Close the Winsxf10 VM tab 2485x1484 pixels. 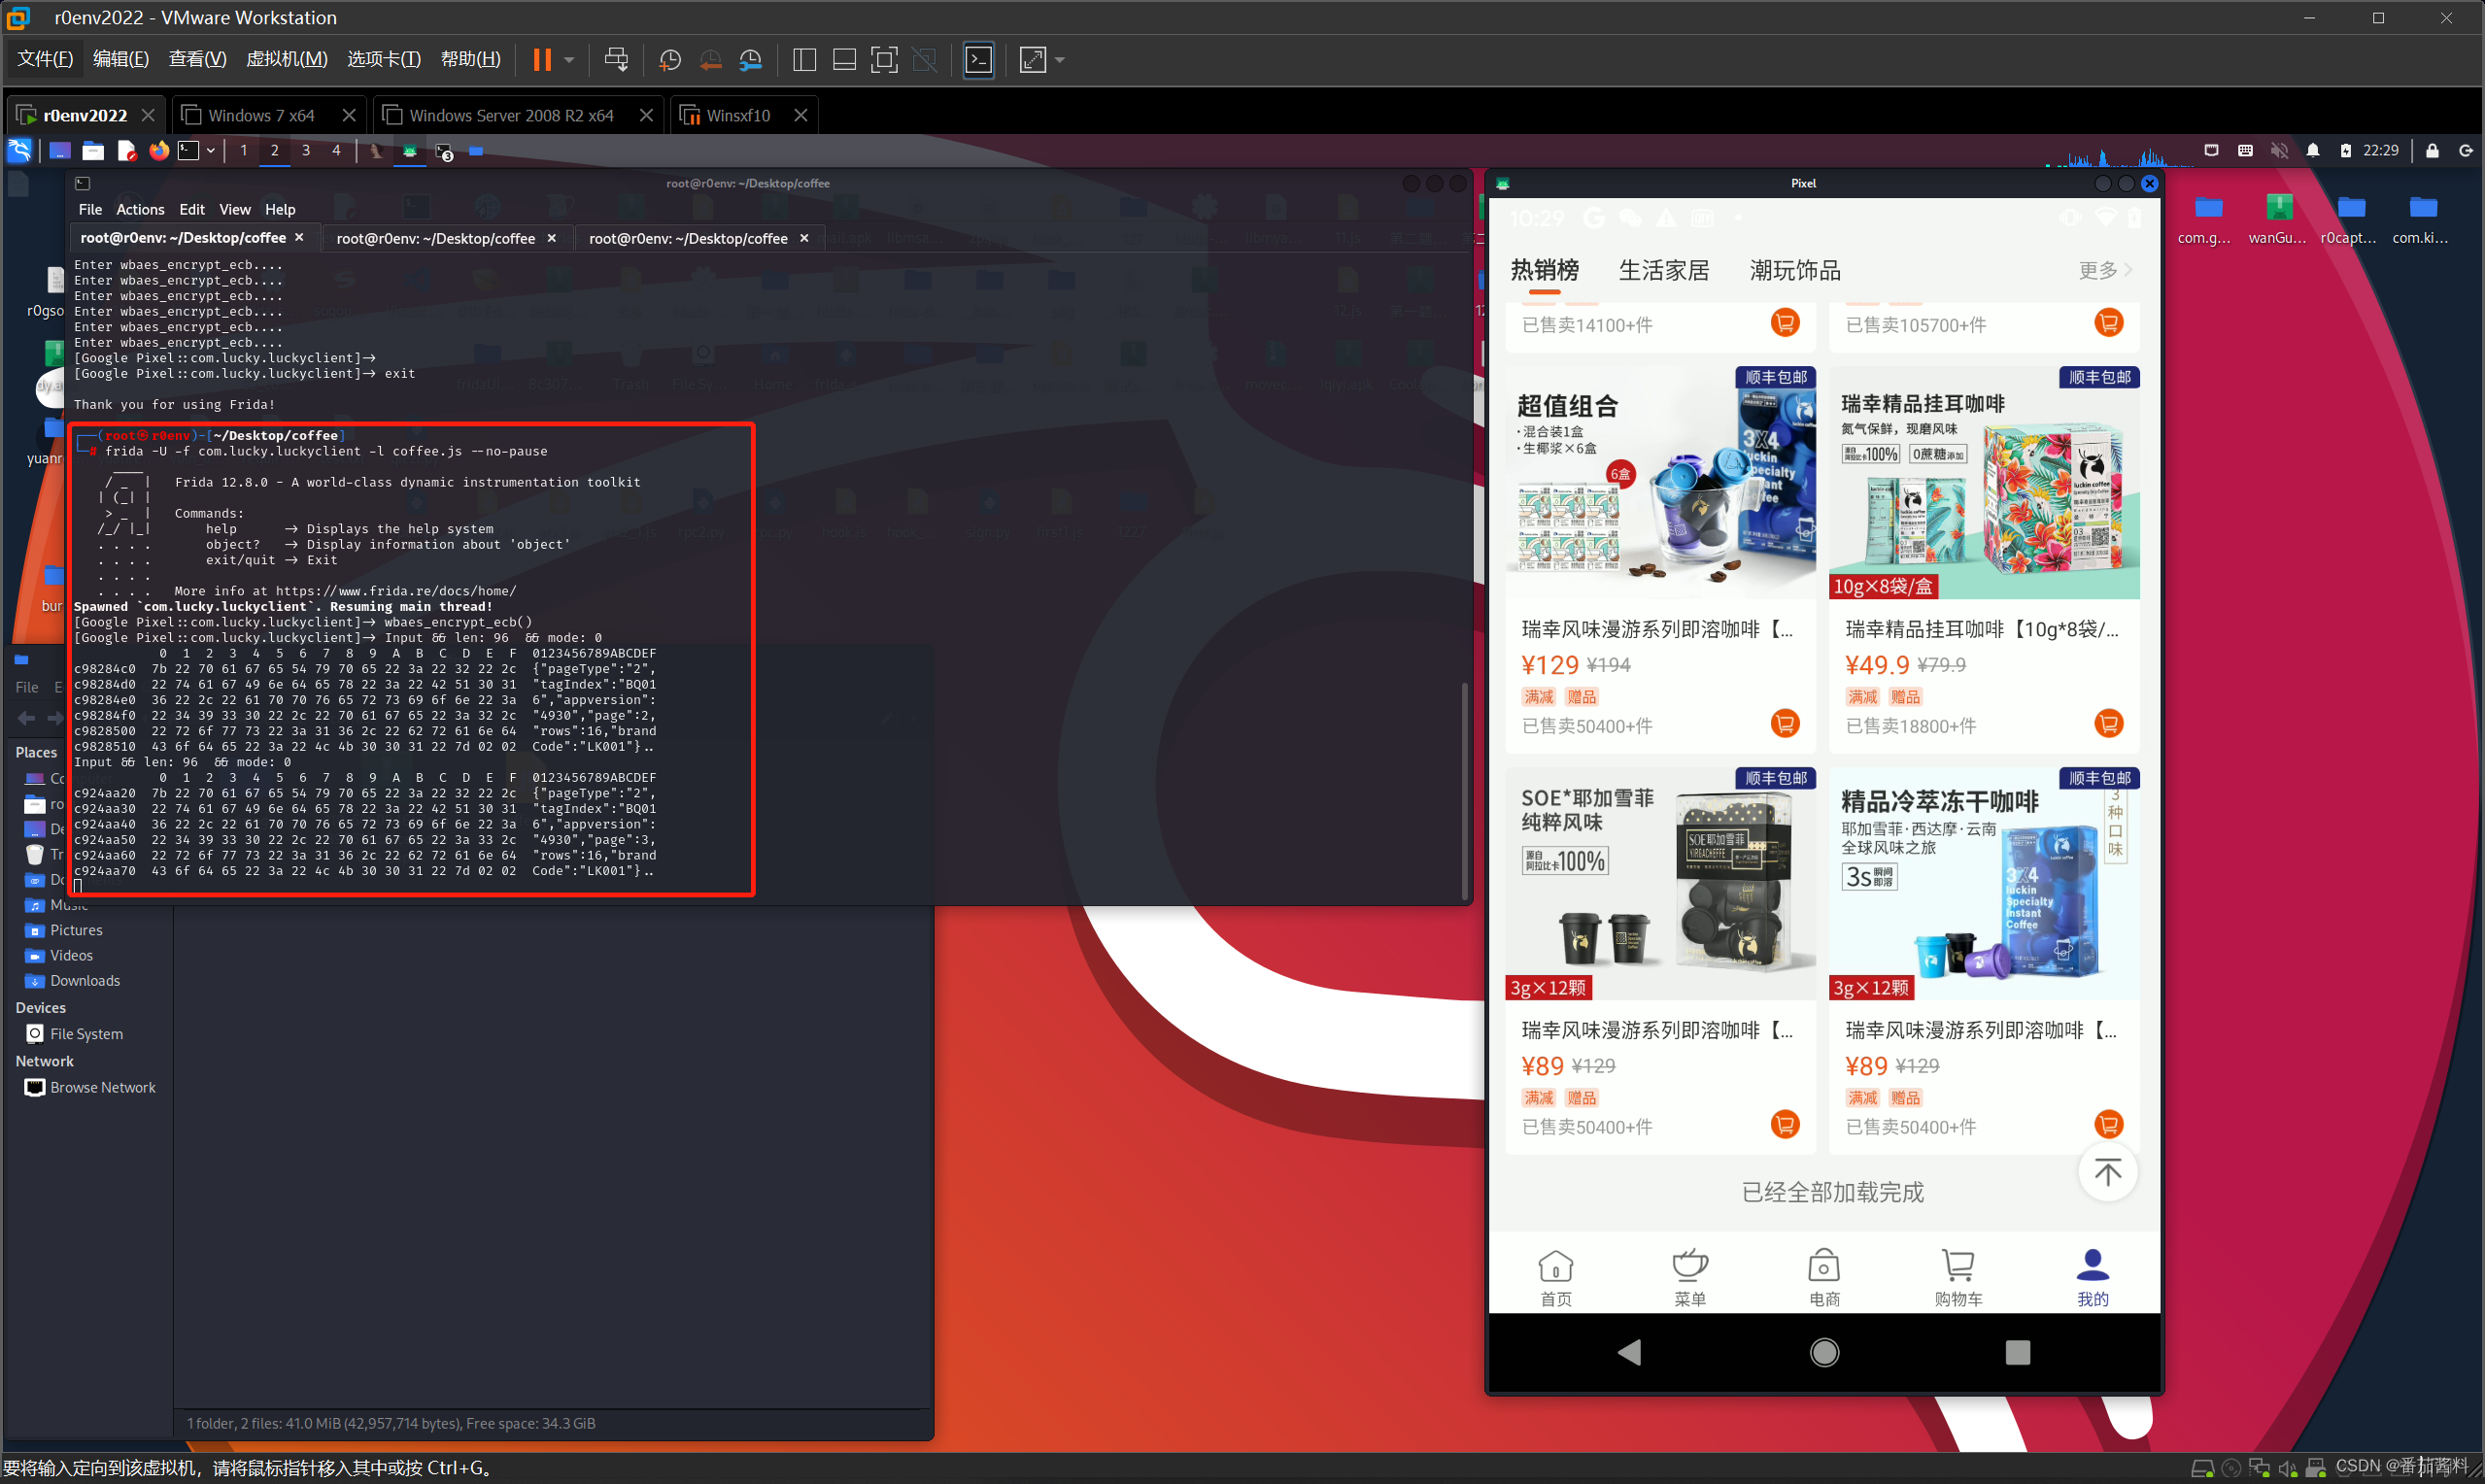(x=800, y=115)
